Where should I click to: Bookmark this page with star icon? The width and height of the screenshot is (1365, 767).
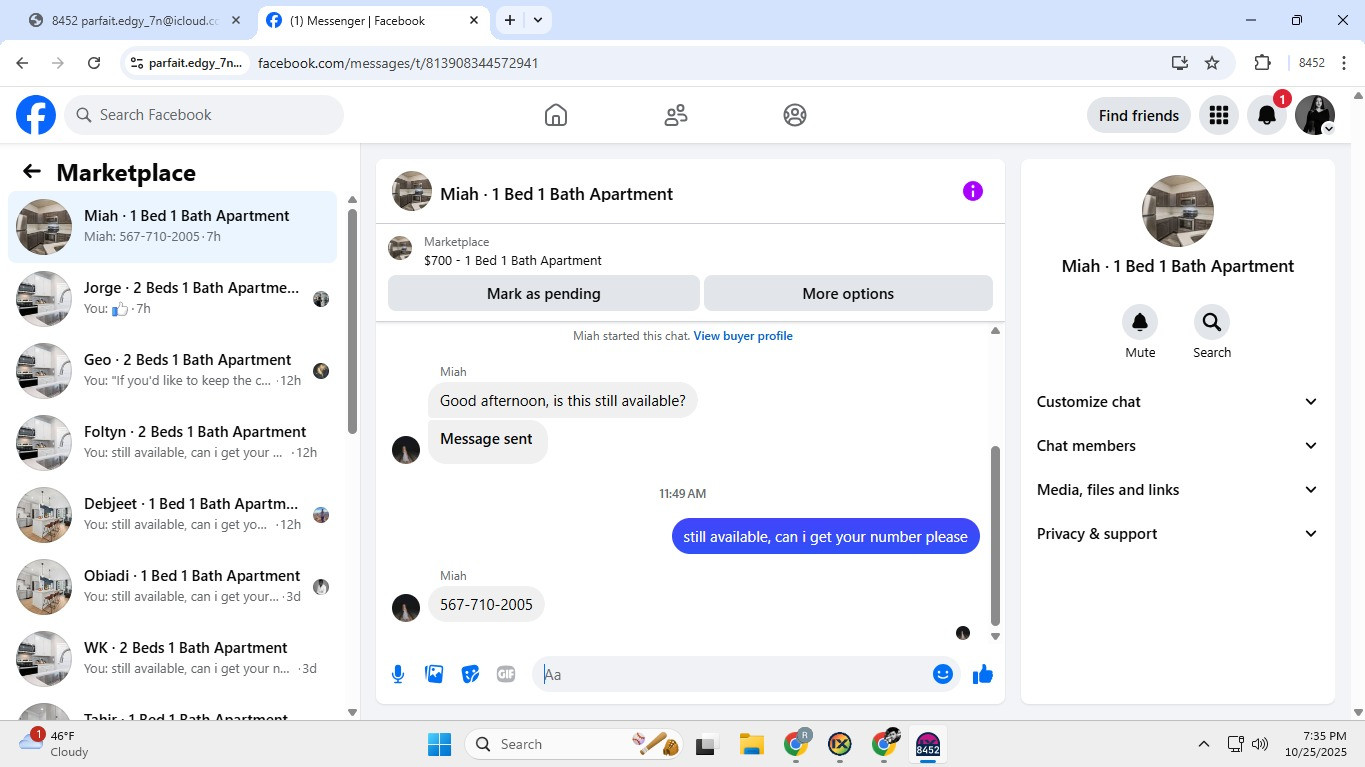[1212, 63]
